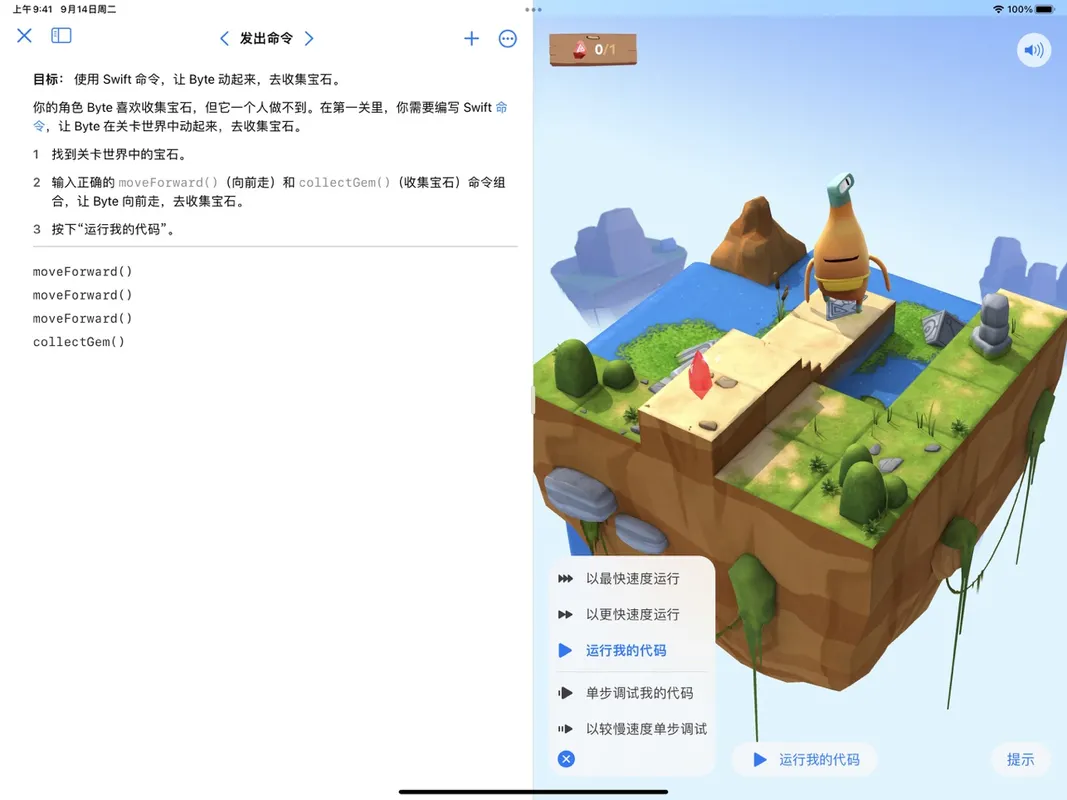Image resolution: width=1067 pixels, height=800 pixels.
Task: Tap the multitasking three dots at top
Action: (534, 10)
